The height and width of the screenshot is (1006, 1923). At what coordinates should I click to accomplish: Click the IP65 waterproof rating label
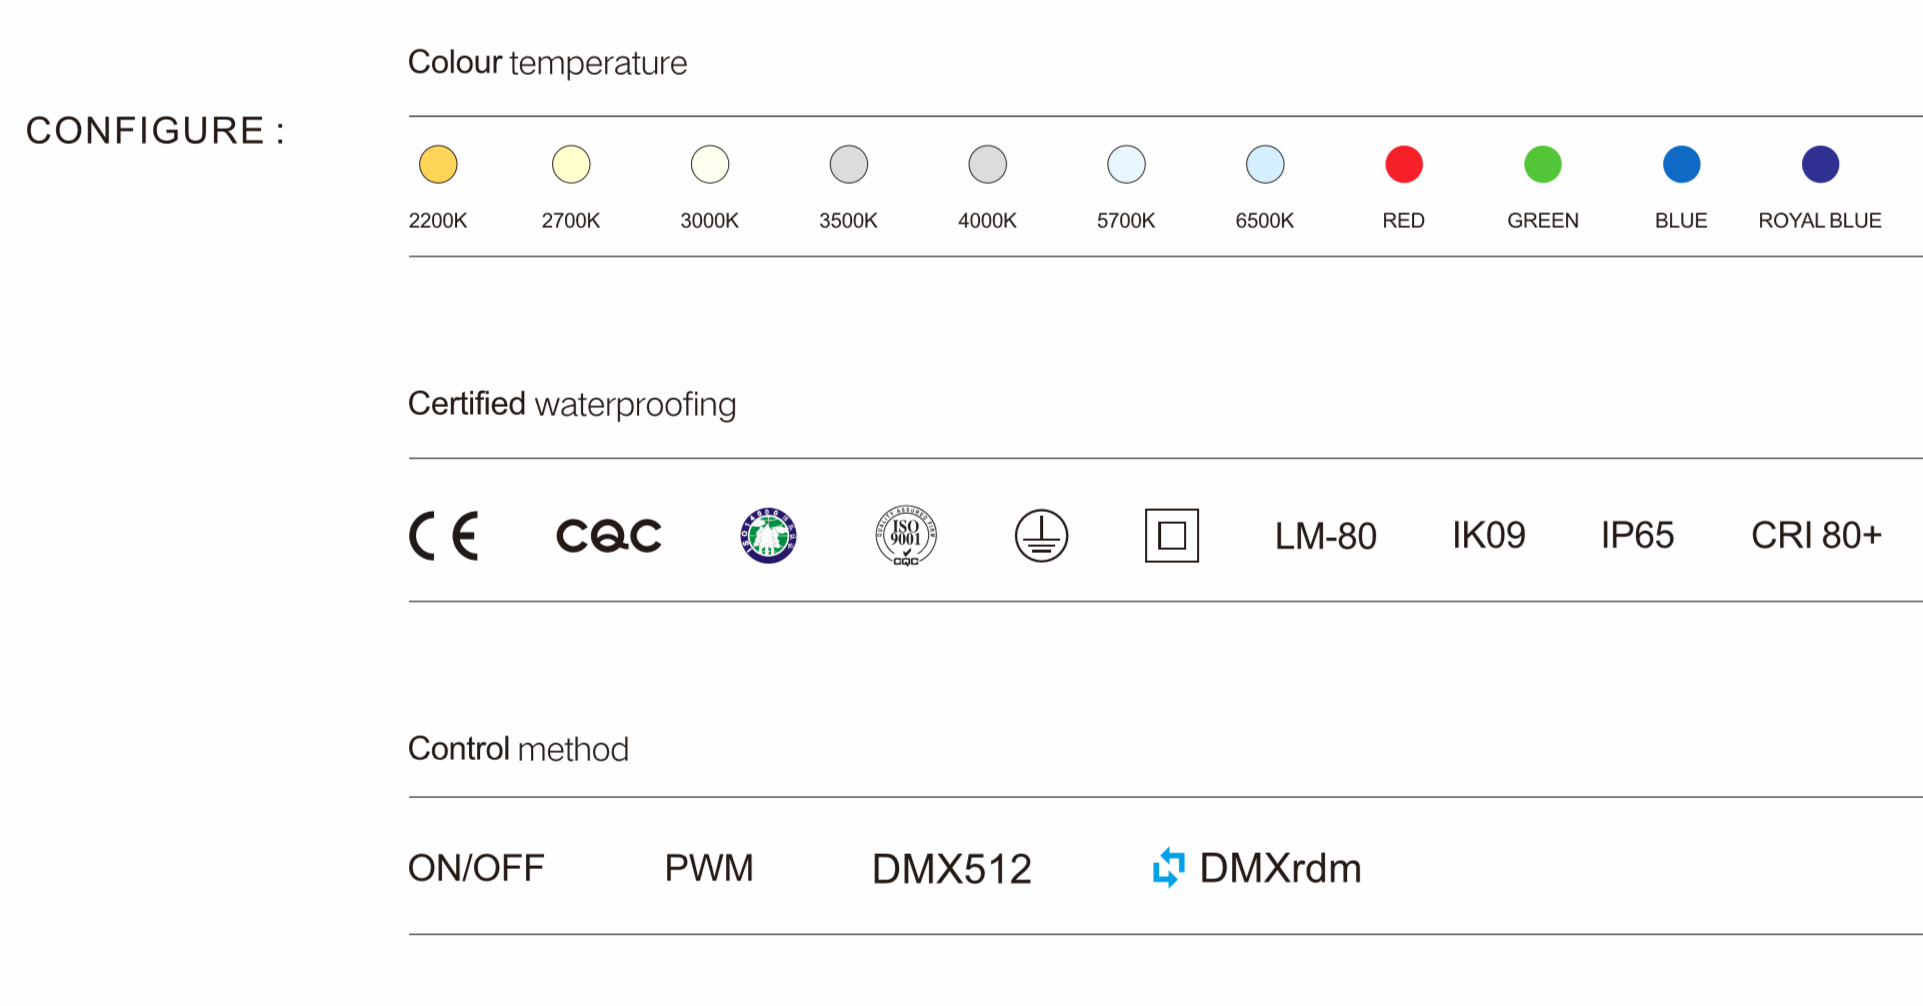(x=1637, y=536)
